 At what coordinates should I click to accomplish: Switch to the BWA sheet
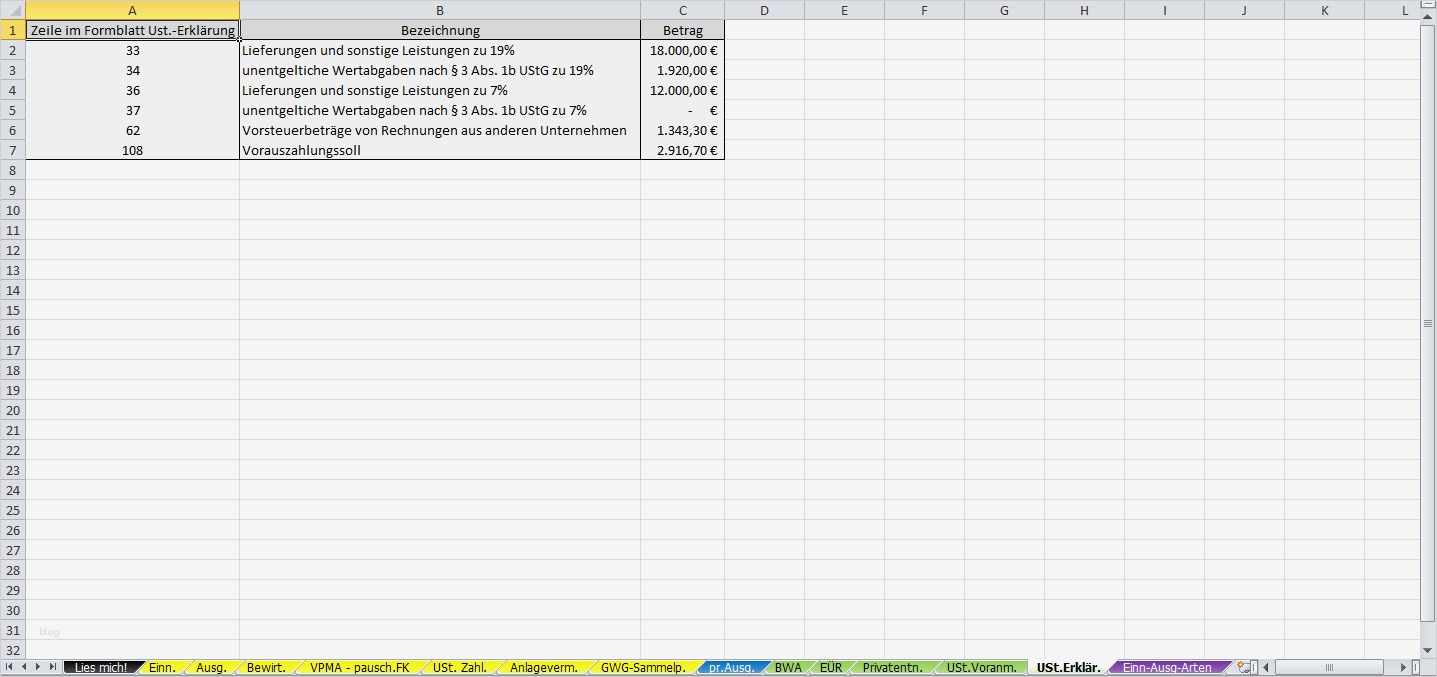(x=789, y=667)
